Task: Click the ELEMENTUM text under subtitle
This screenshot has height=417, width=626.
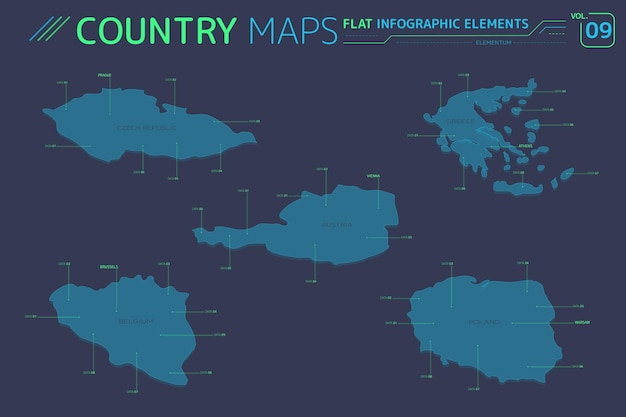Action: (x=493, y=42)
